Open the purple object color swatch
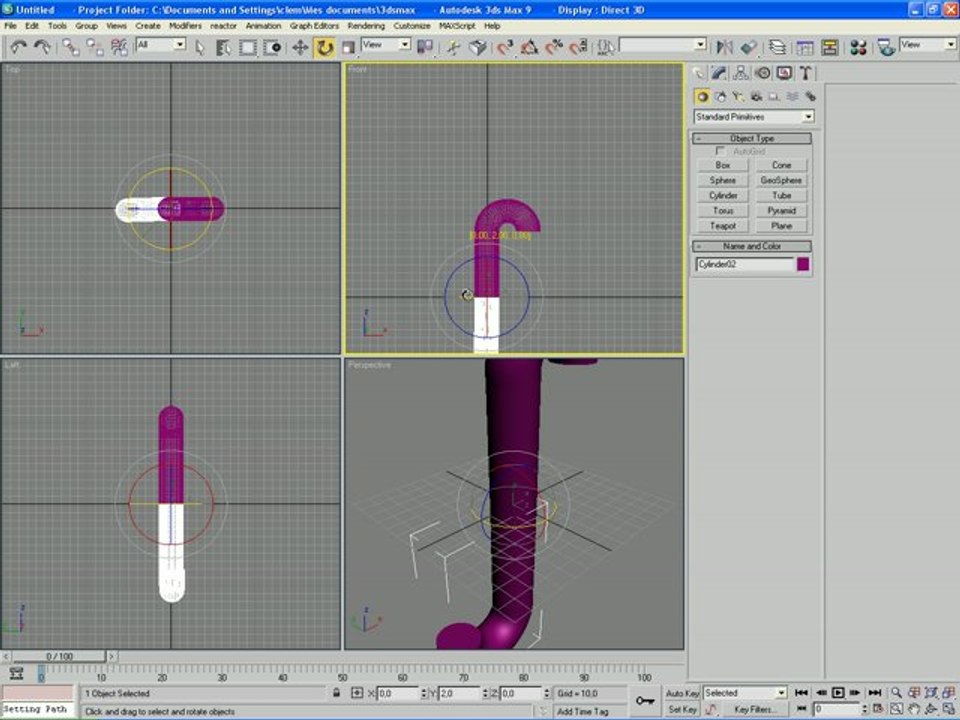 coord(803,264)
